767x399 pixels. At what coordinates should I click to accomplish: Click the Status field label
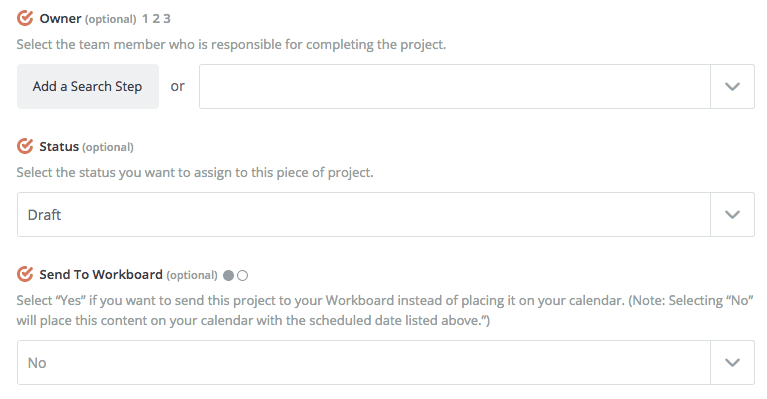59,147
